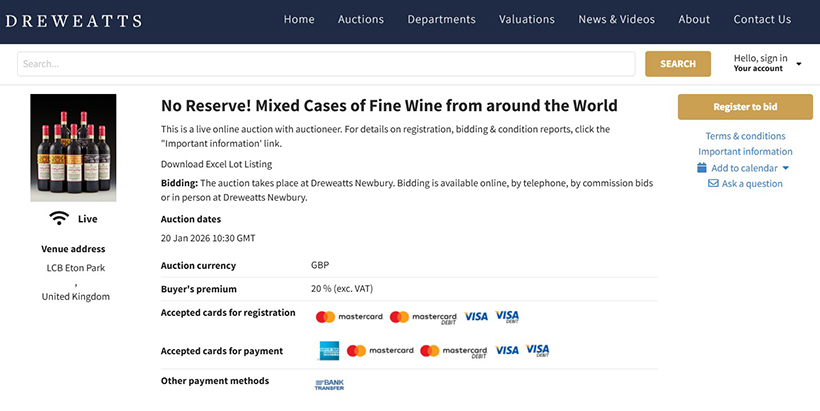This screenshot has height=411, width=820.
Task: Click the Auction currency label
Action: pyautogui.click(x=198, y=266)
